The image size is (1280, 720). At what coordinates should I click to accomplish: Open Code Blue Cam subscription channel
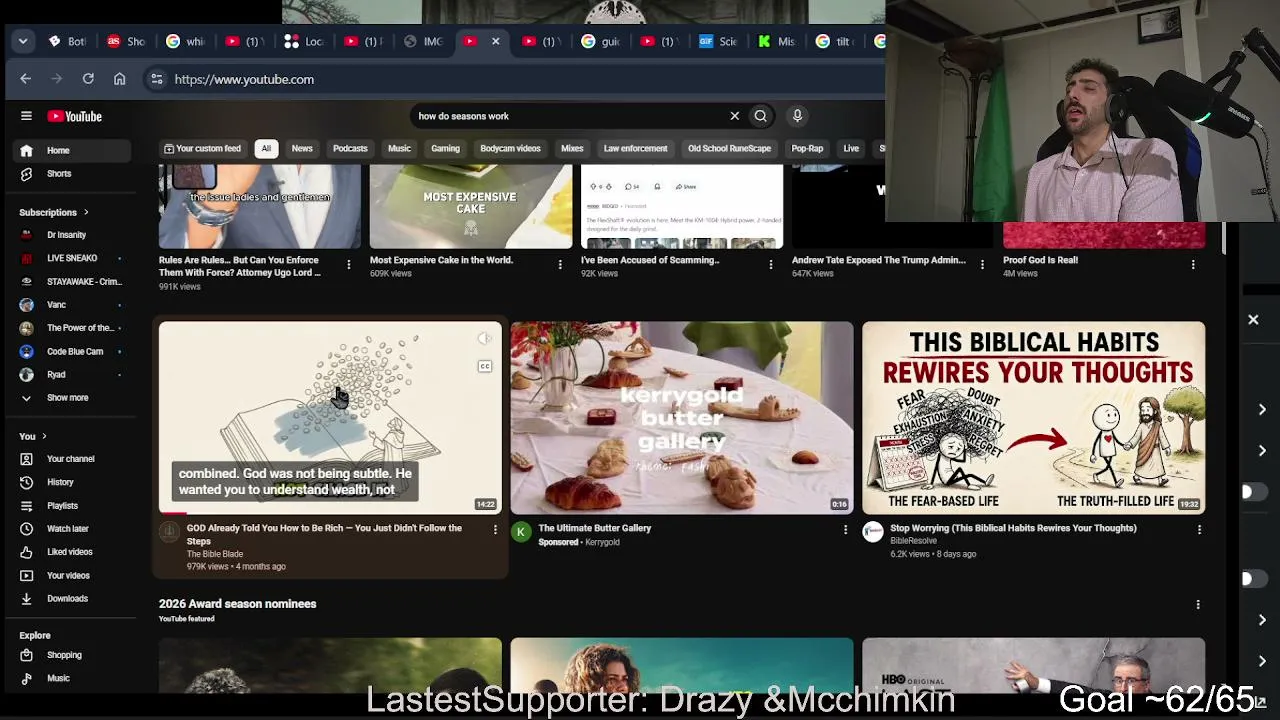click(70, 352)
